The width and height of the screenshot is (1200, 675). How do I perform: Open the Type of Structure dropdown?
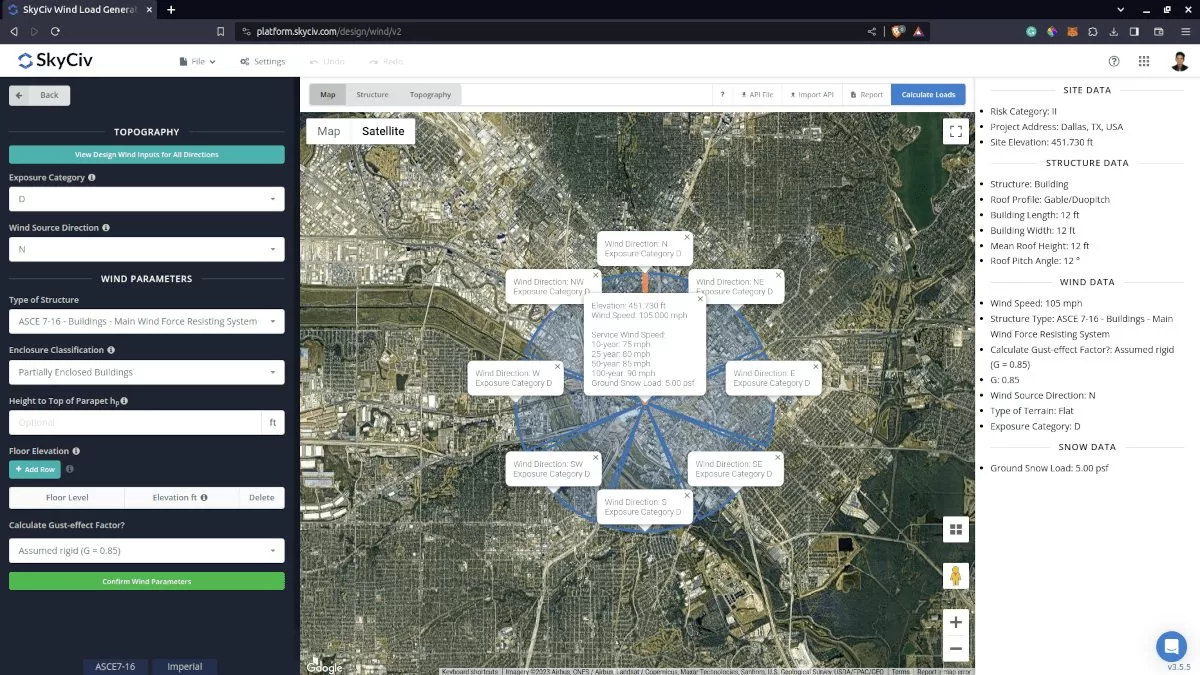146,321
